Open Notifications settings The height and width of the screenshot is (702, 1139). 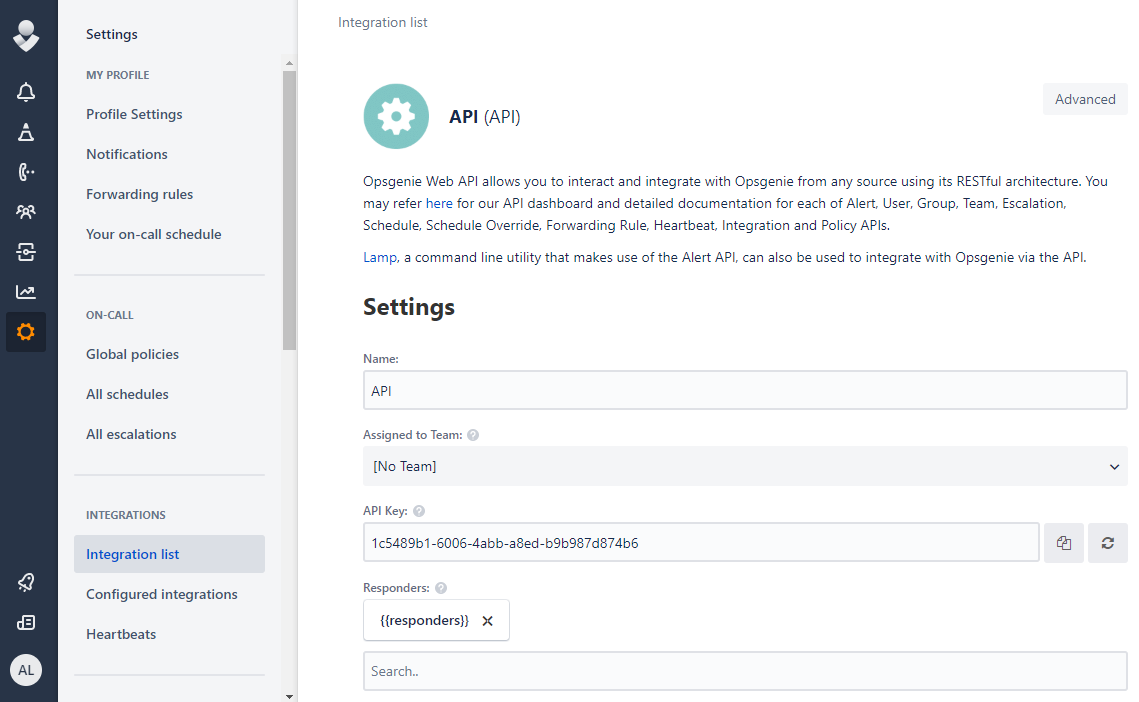click(127, 154)
